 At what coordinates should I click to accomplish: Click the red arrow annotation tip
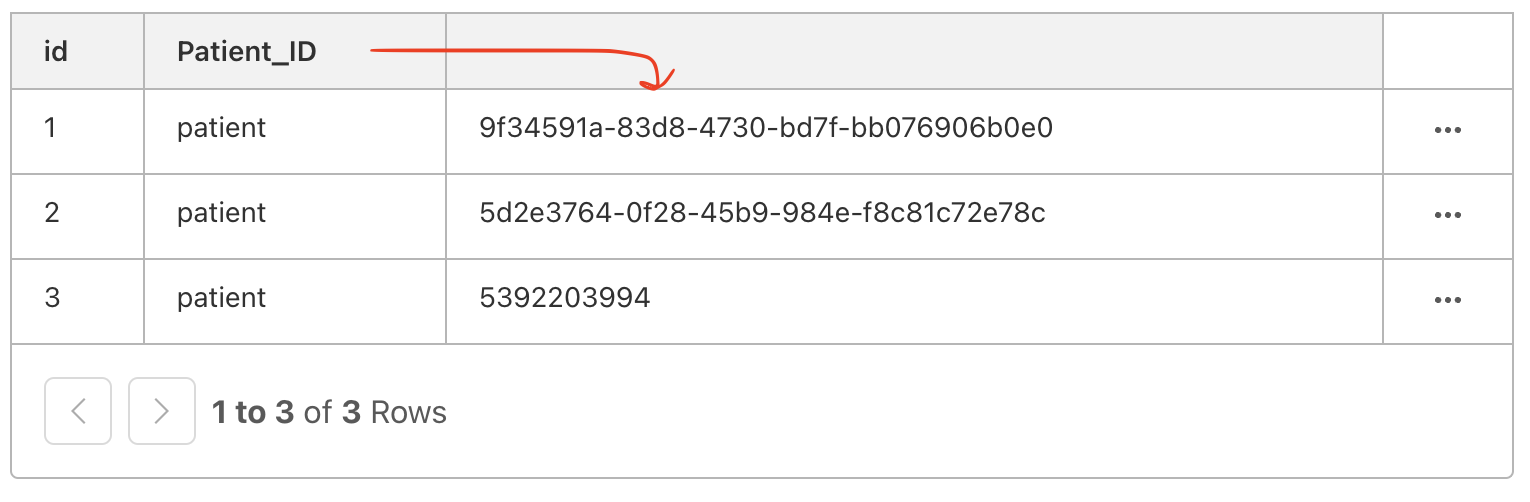[655, 86]
